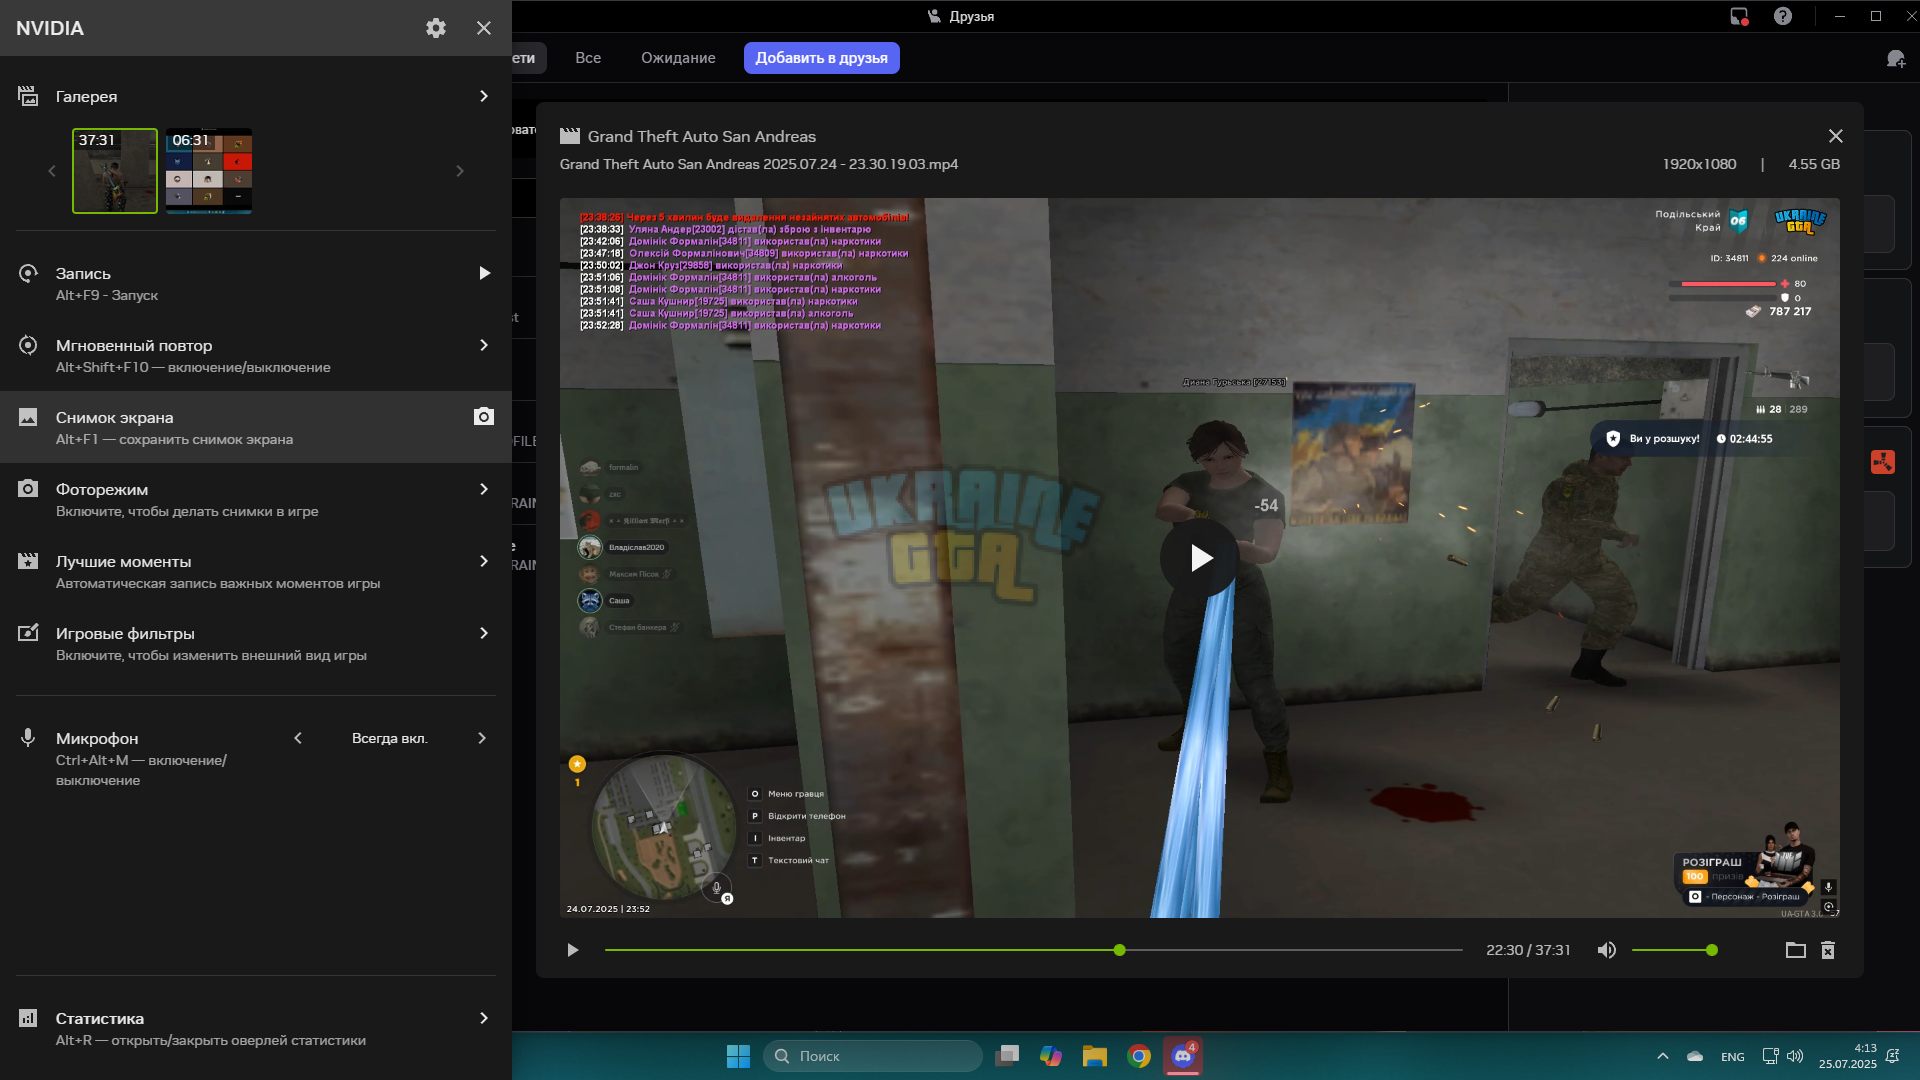Close the NVIDIA overlay panel
This screenshot has width=1920, height=1080.
[484, 28]
